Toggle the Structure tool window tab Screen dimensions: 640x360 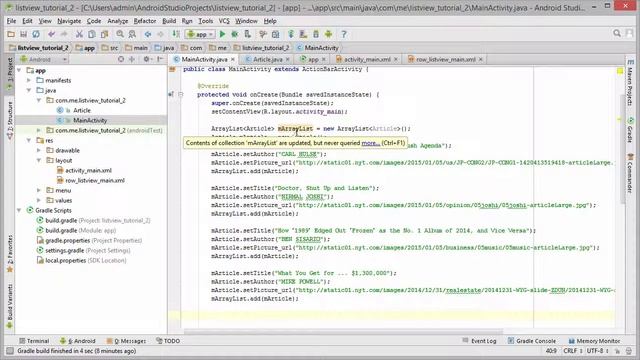[9, 120]
